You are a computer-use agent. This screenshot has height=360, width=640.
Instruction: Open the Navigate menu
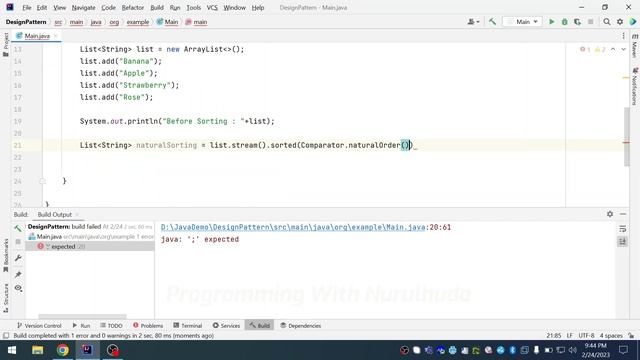[83, 7]
